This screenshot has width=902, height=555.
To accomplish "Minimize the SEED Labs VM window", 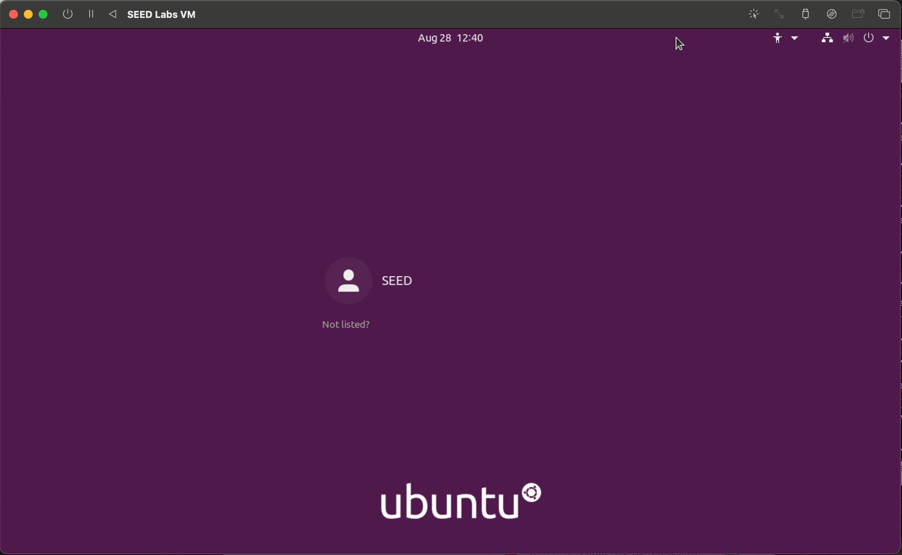I will click(28, 14).
